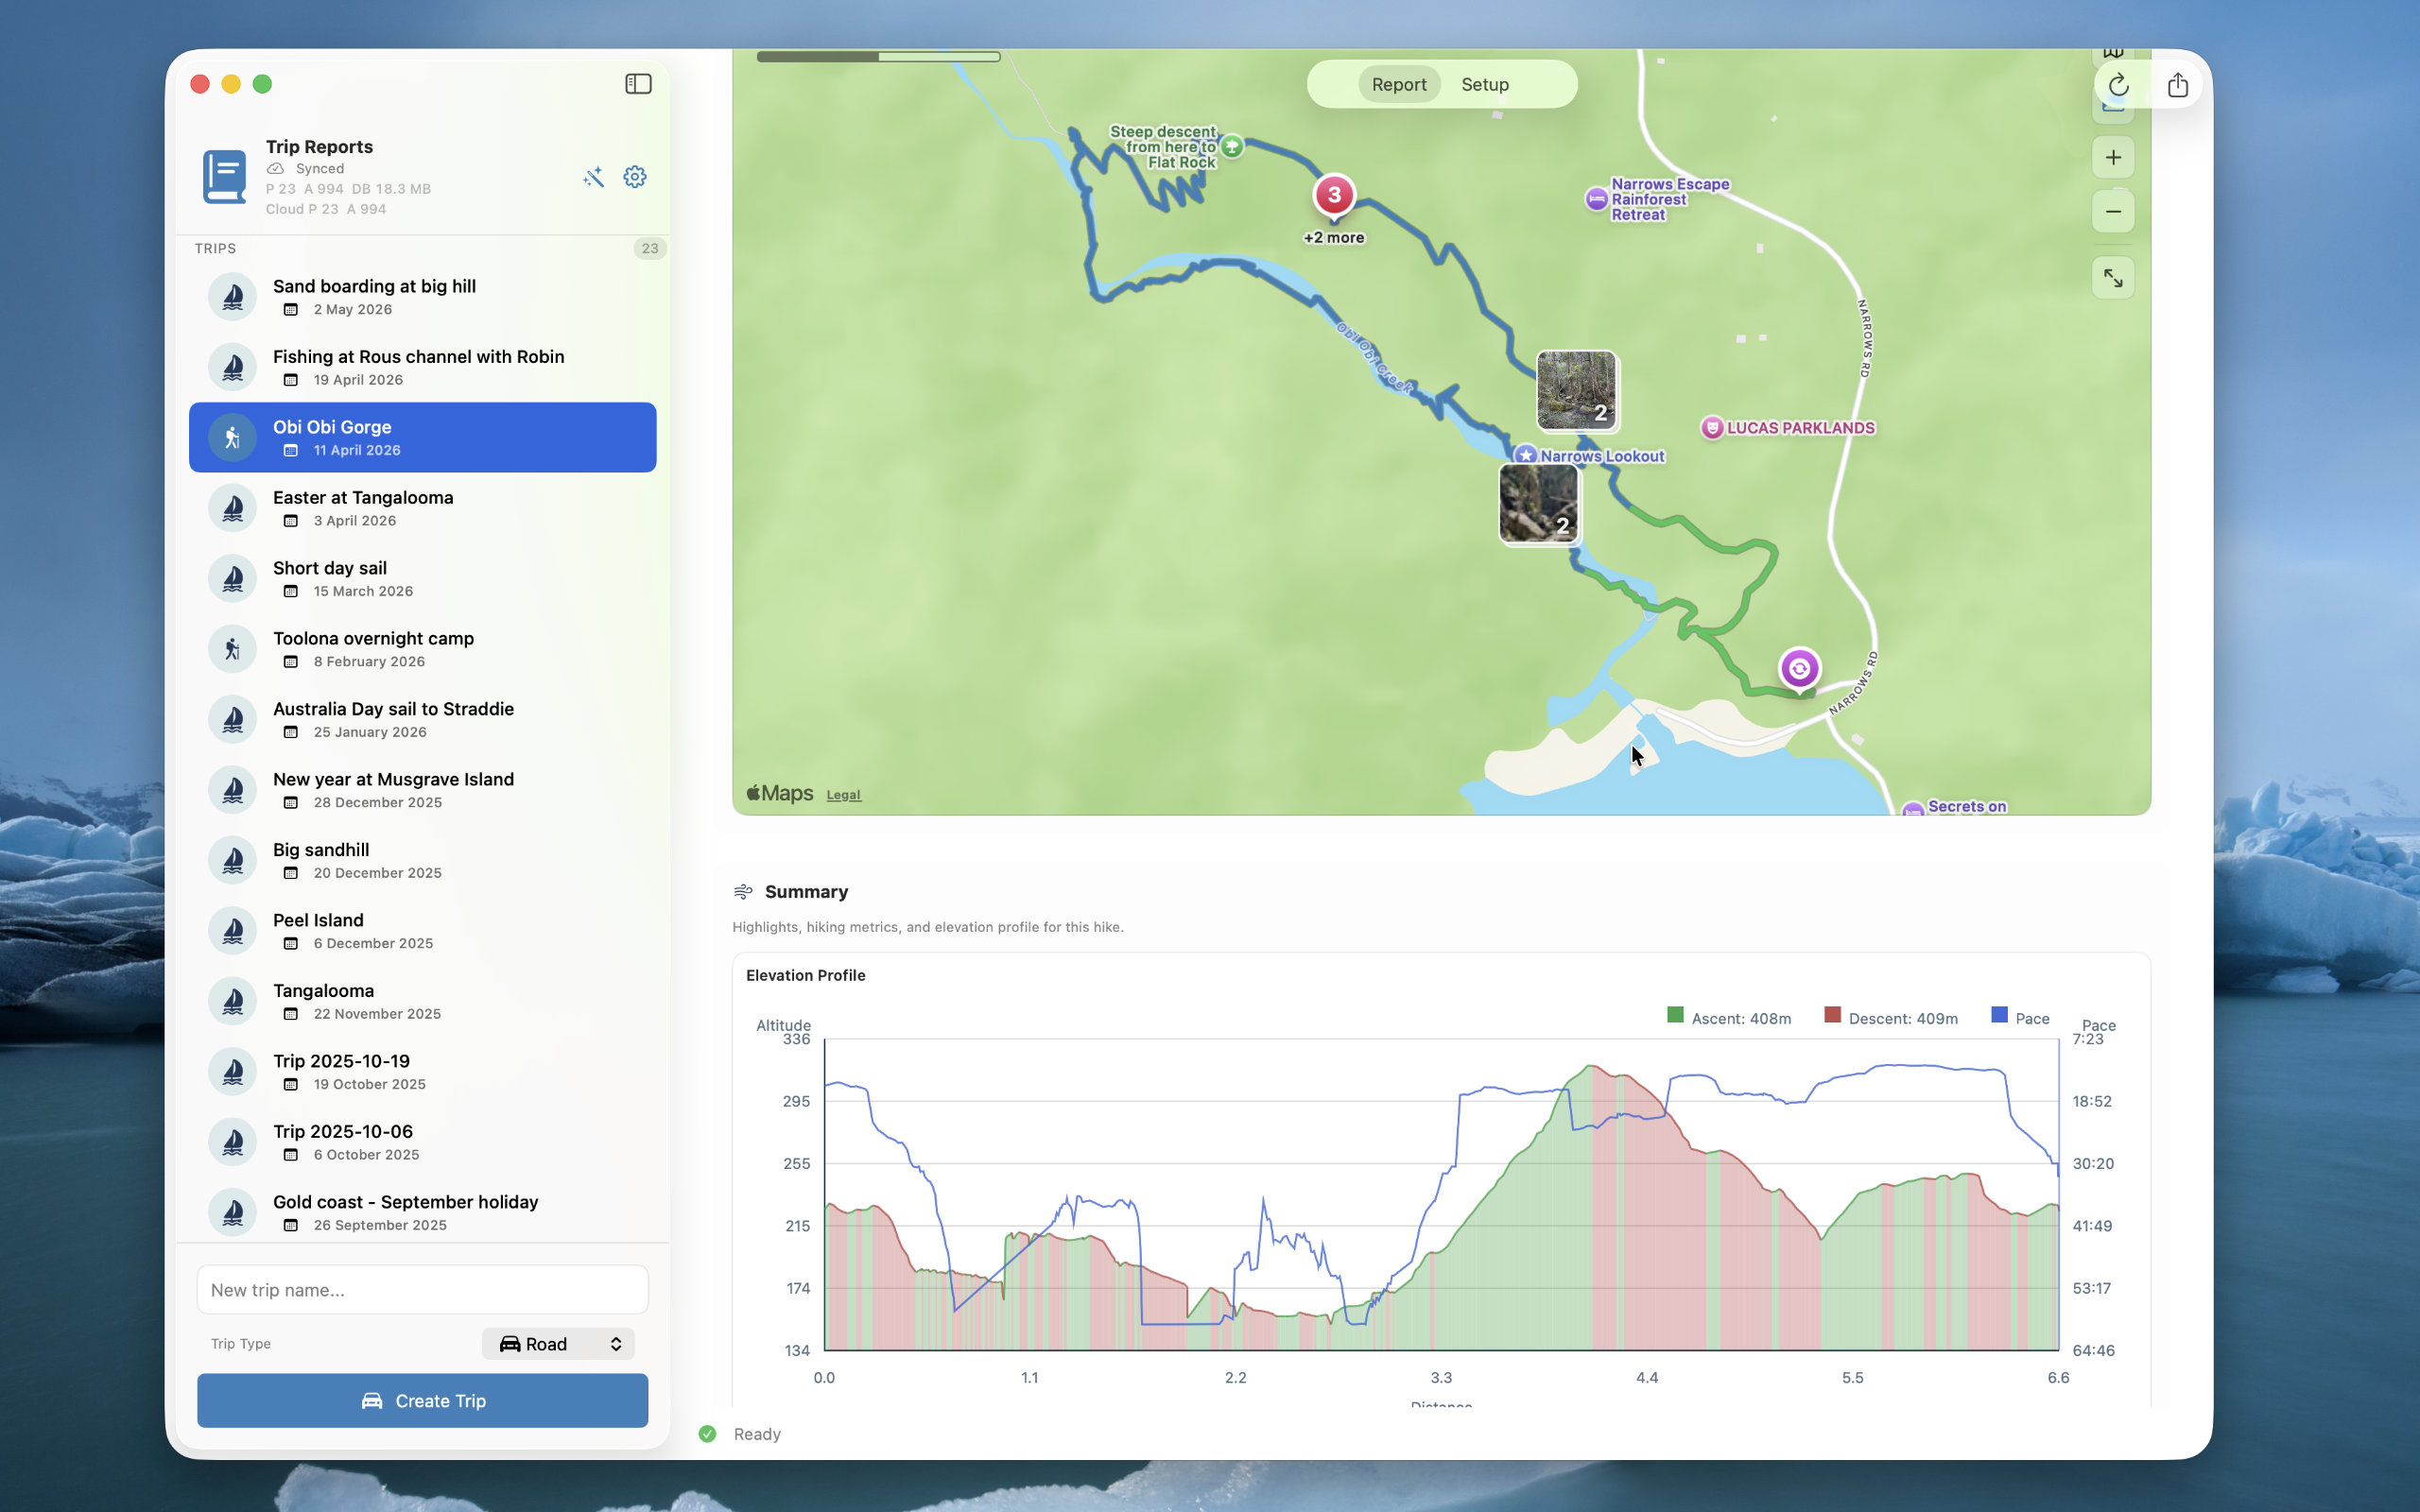
Task: Open the settings gear icon
Action: (635, 177)
